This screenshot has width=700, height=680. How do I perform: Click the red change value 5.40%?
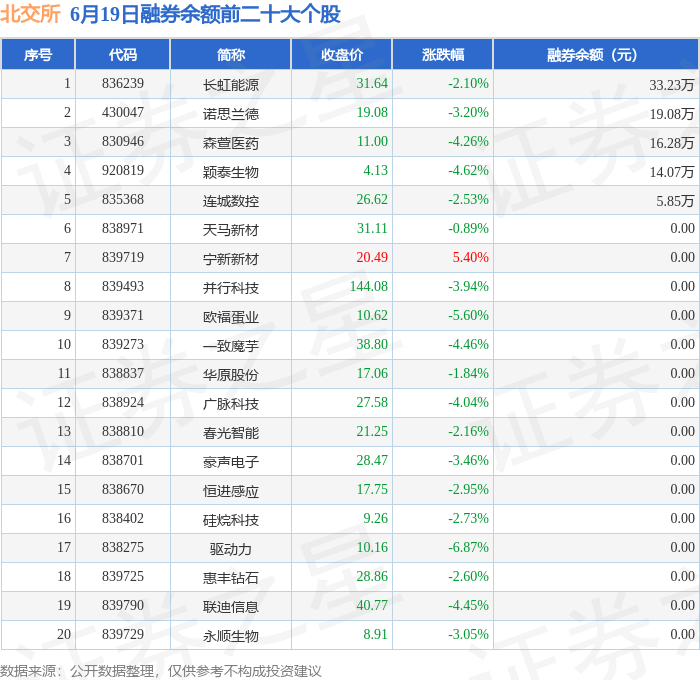(x=471, y=258)
